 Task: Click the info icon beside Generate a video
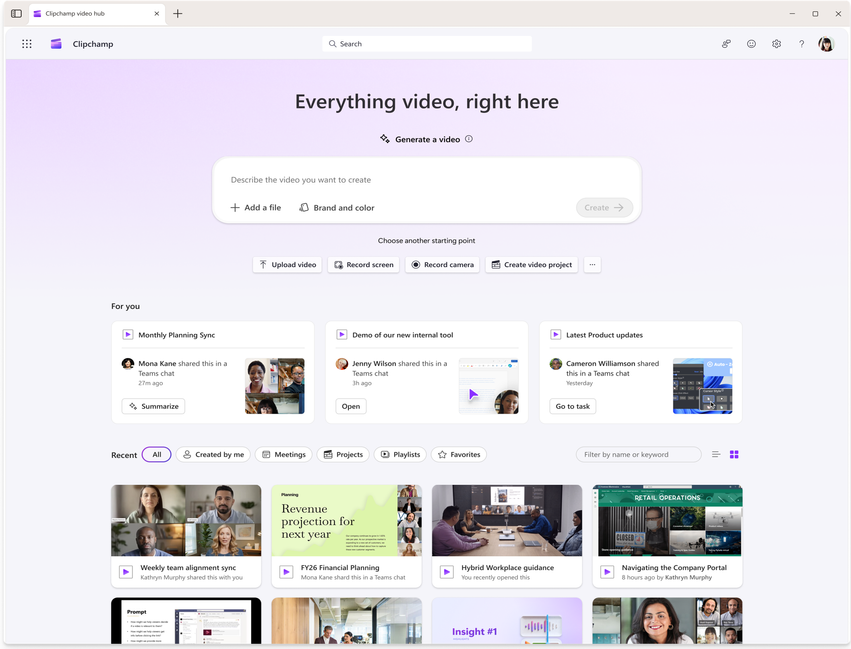469,139
